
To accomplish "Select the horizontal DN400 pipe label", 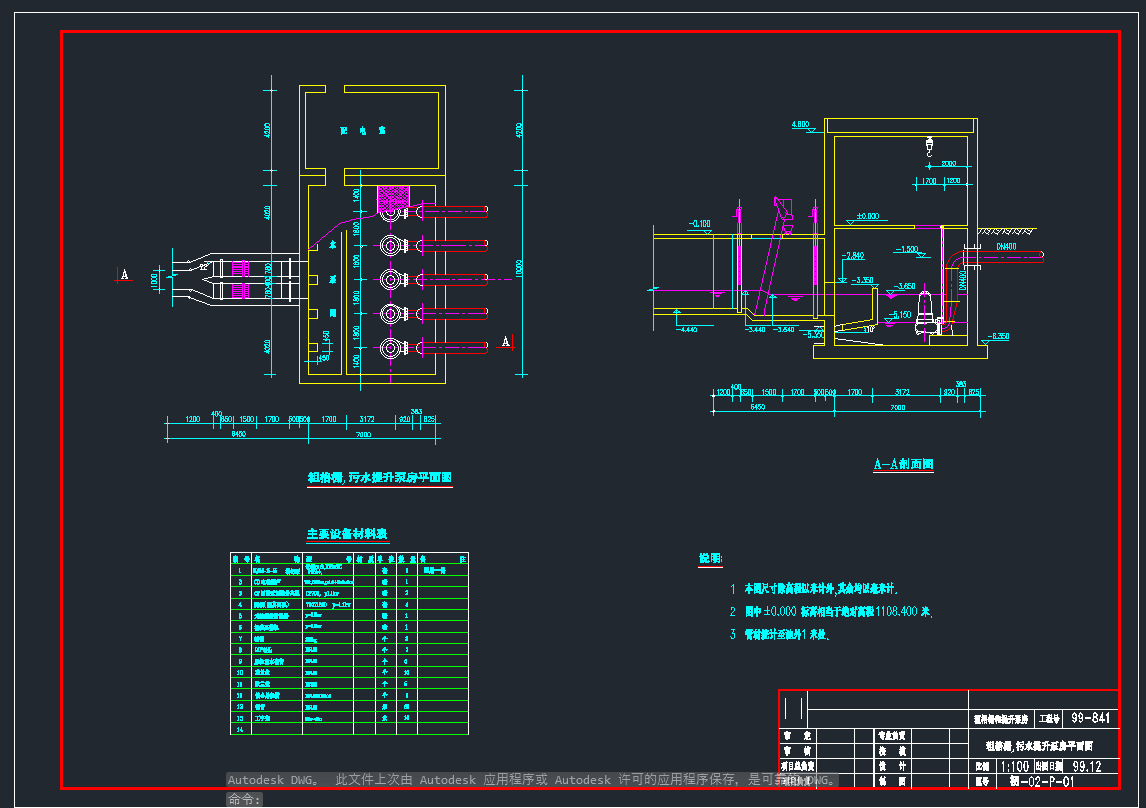I will coord(1006,247).
